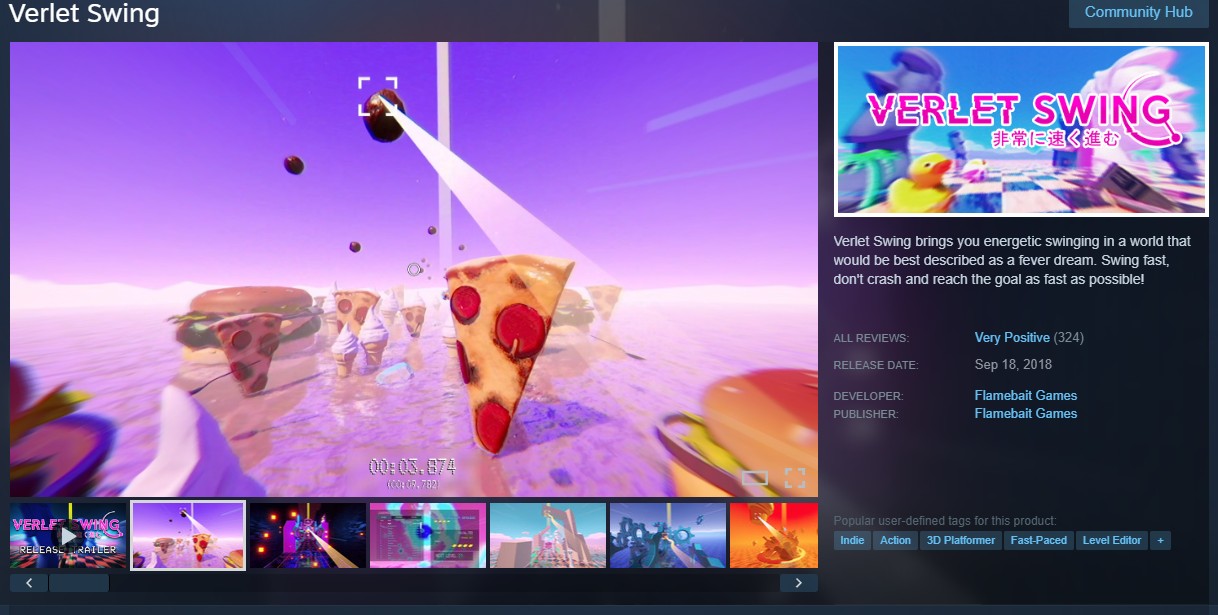Toggle fullscreen on the screenshot viewer

tap(795, 478)
